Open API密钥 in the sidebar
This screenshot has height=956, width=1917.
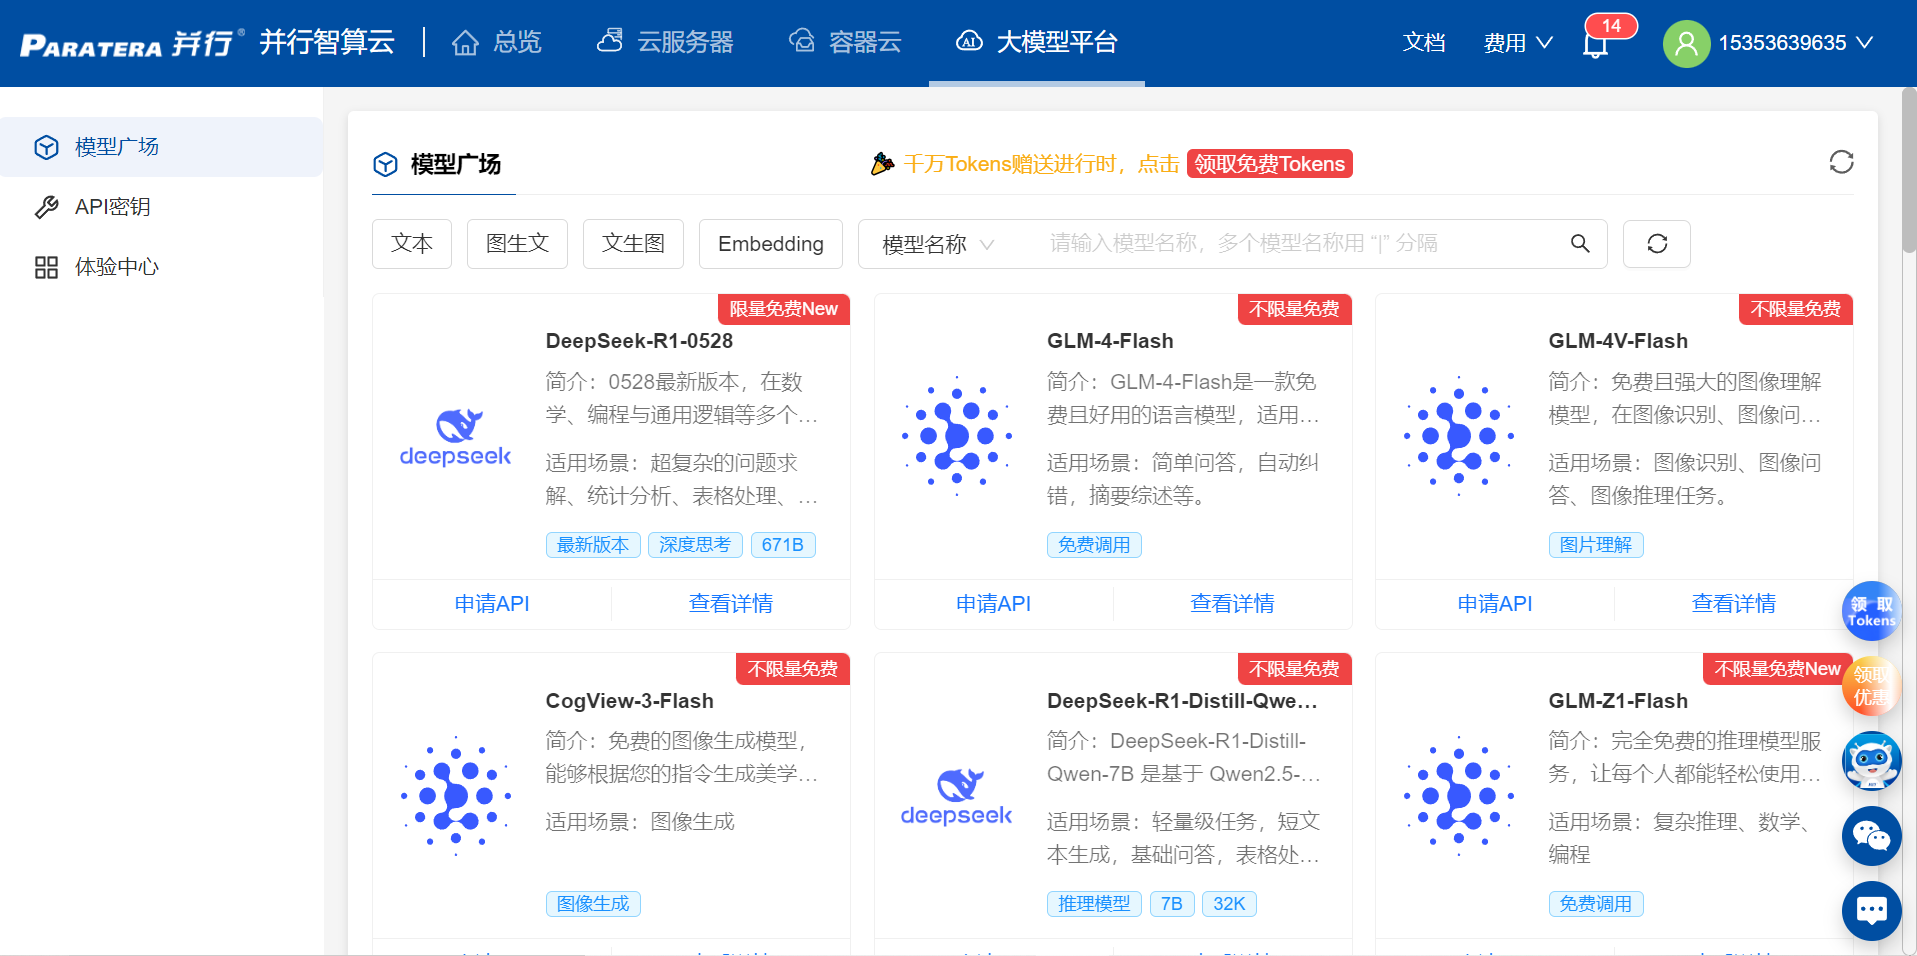[161, 207]
